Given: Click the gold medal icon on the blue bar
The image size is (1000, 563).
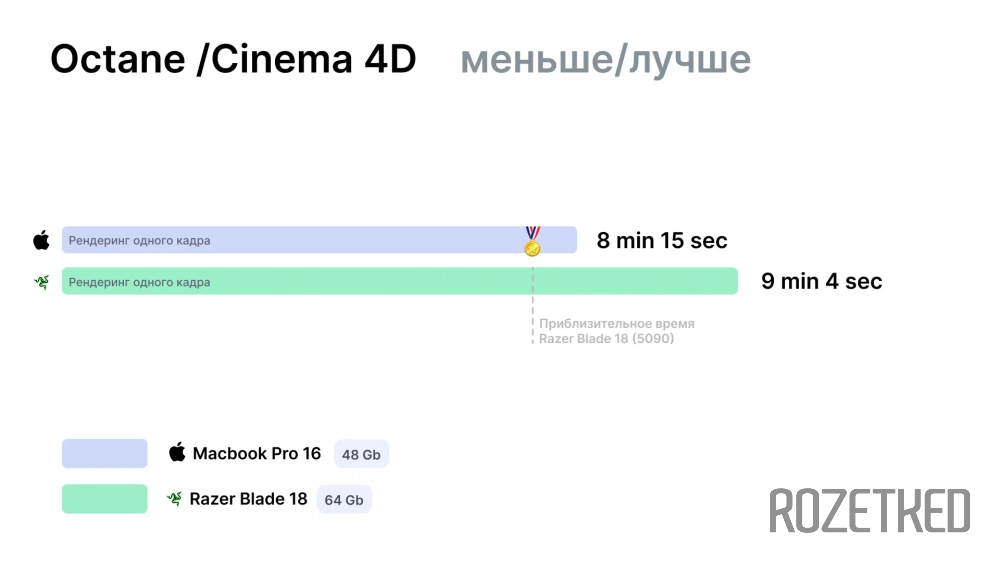Looking at the screenshot, I should click(533, 241).
